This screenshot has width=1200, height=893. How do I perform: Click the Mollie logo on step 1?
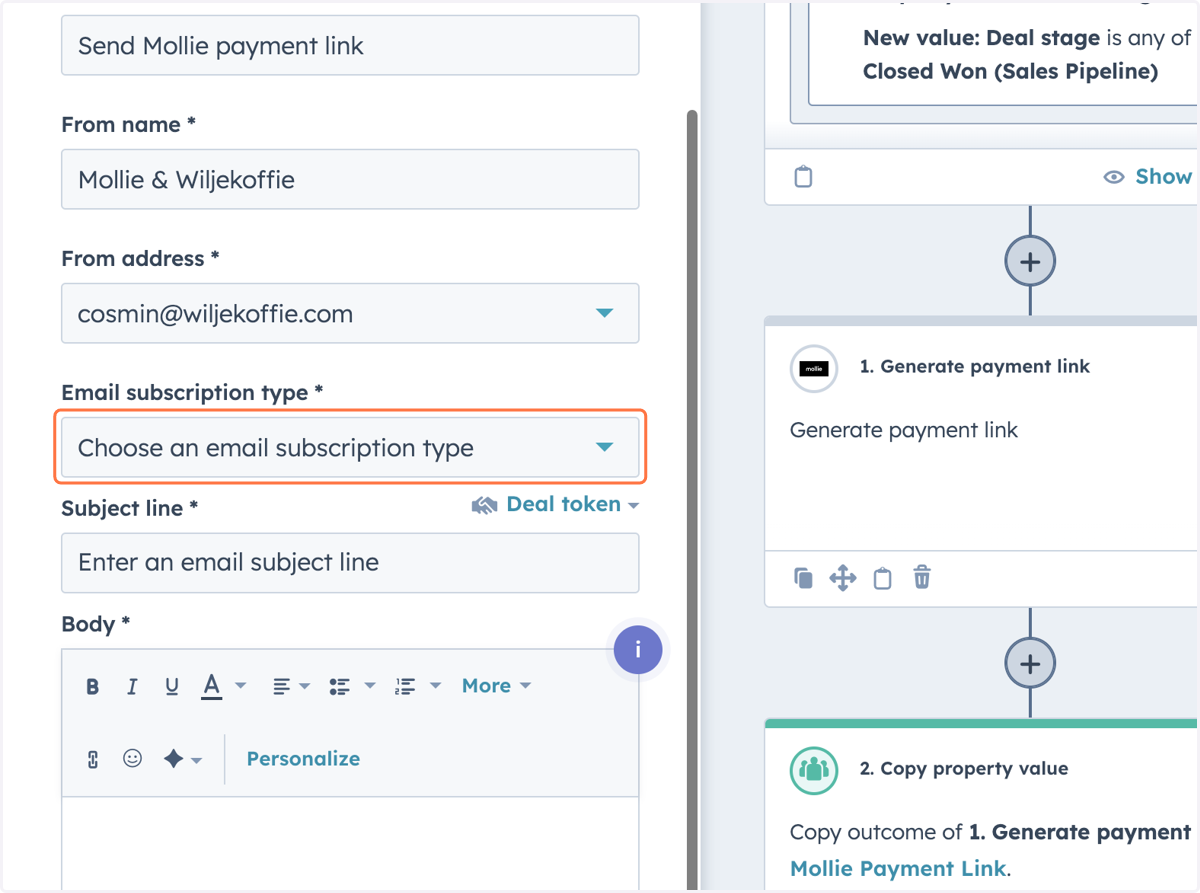click(814, 368)
